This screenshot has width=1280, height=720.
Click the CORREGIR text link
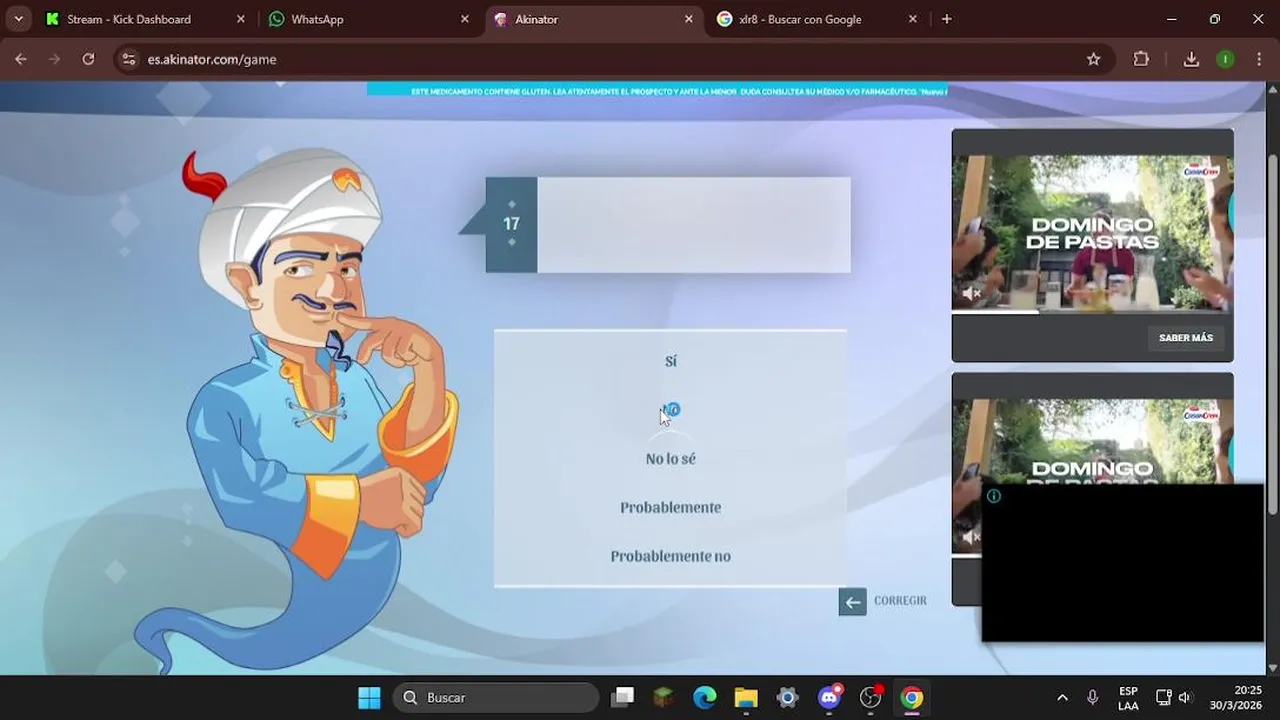pyautogui.click(x=900, y=601)
